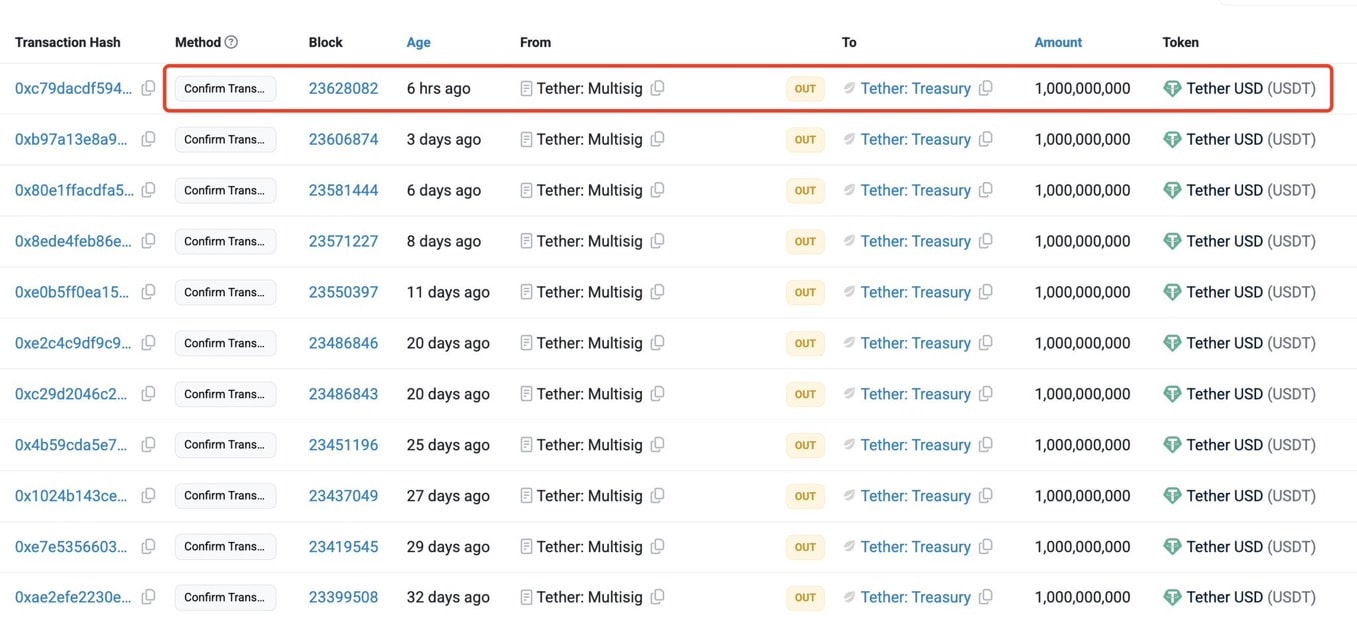
Task: Copy transaction hash 0xae2efe2230e with copy icon
Action: 148,597
